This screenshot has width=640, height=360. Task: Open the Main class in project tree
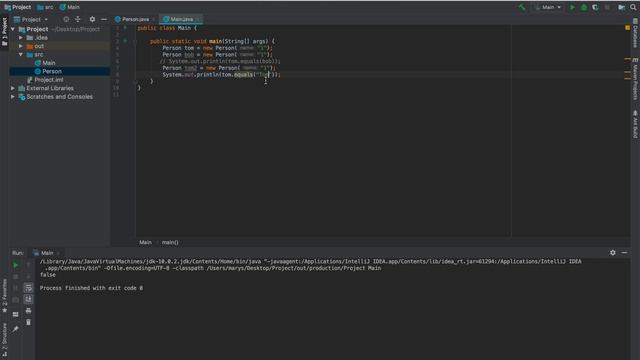click(x=49, y=63)
